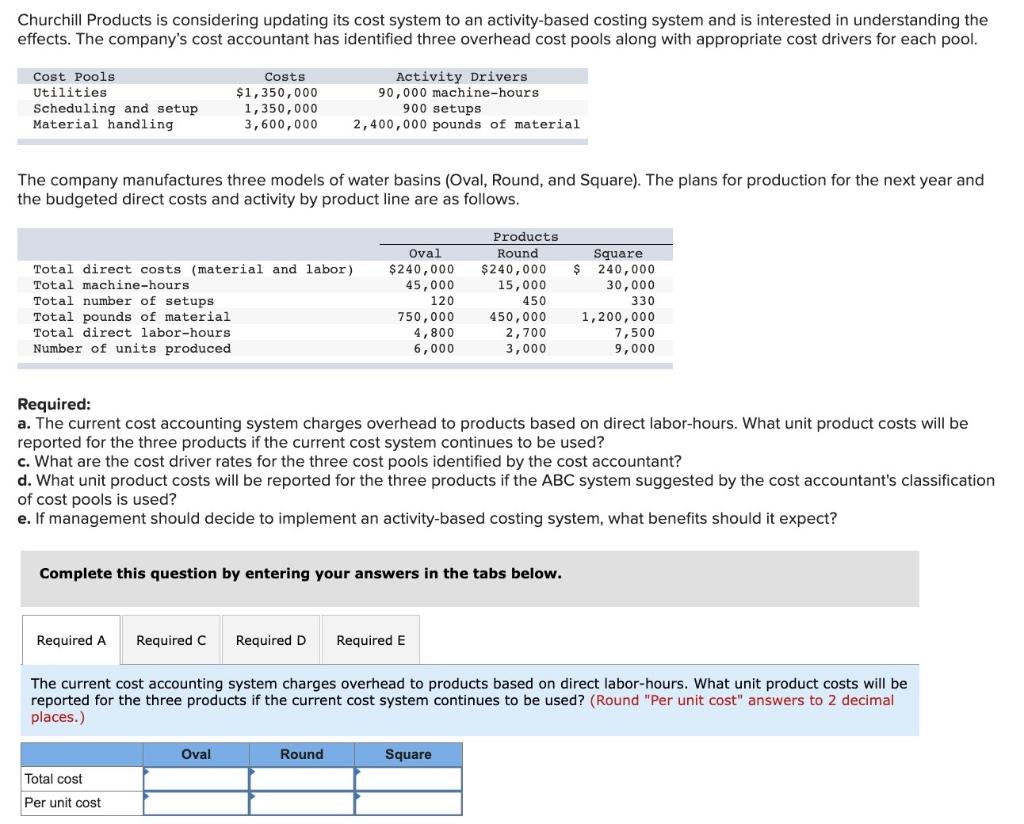Image resolution: width=1024 pixels, height=824 pixels.
Task: Click the 'Products' header in data table
Action: 526,236
